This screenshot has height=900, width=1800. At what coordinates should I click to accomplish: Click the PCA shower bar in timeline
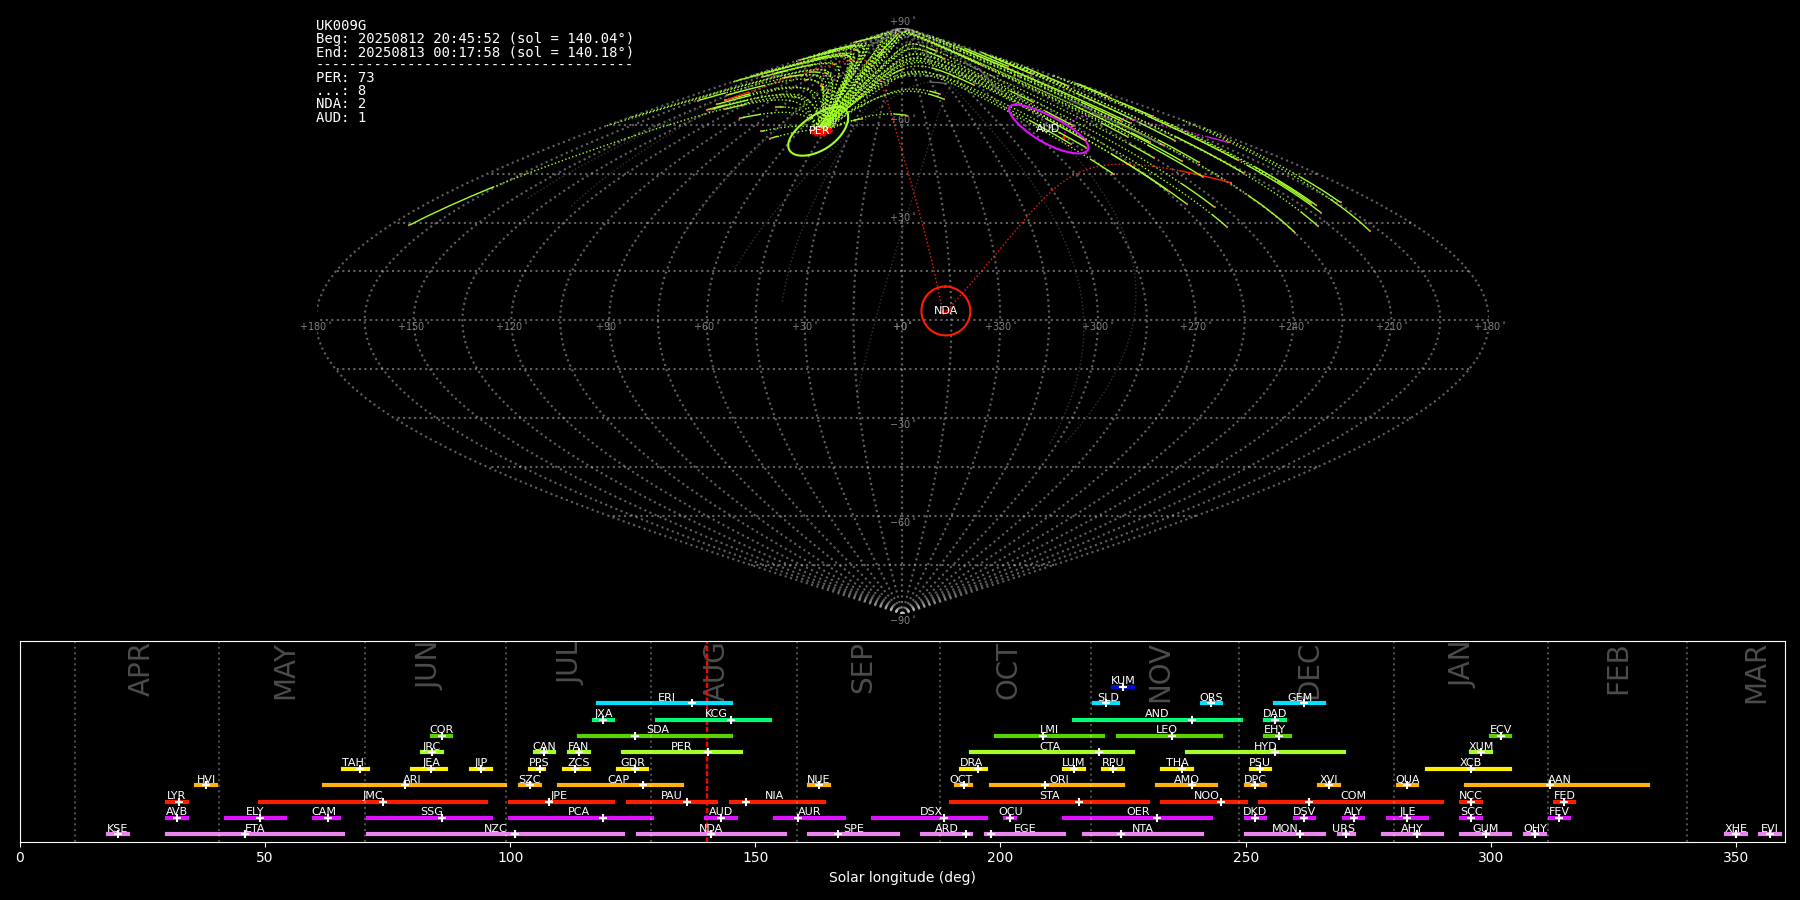[x=580, y=818]
